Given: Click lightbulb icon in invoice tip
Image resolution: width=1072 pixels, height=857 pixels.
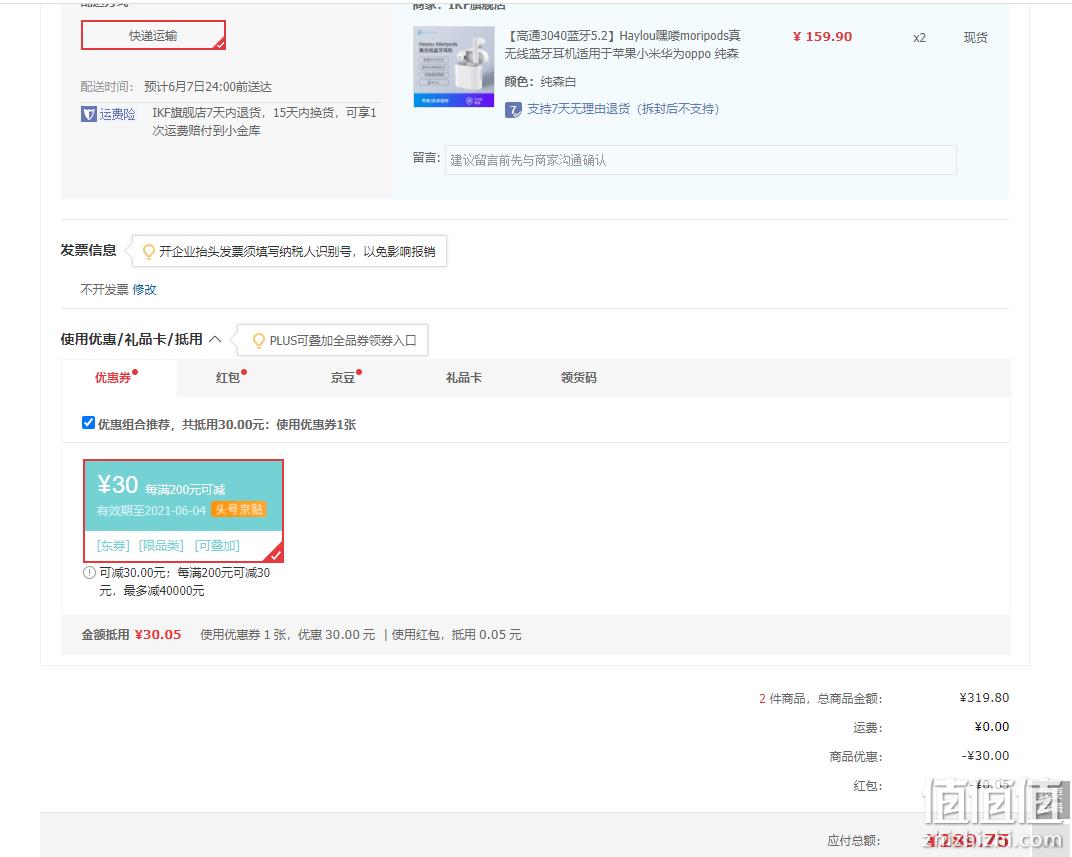Looking at the screenshot, I should pos(148,251).
